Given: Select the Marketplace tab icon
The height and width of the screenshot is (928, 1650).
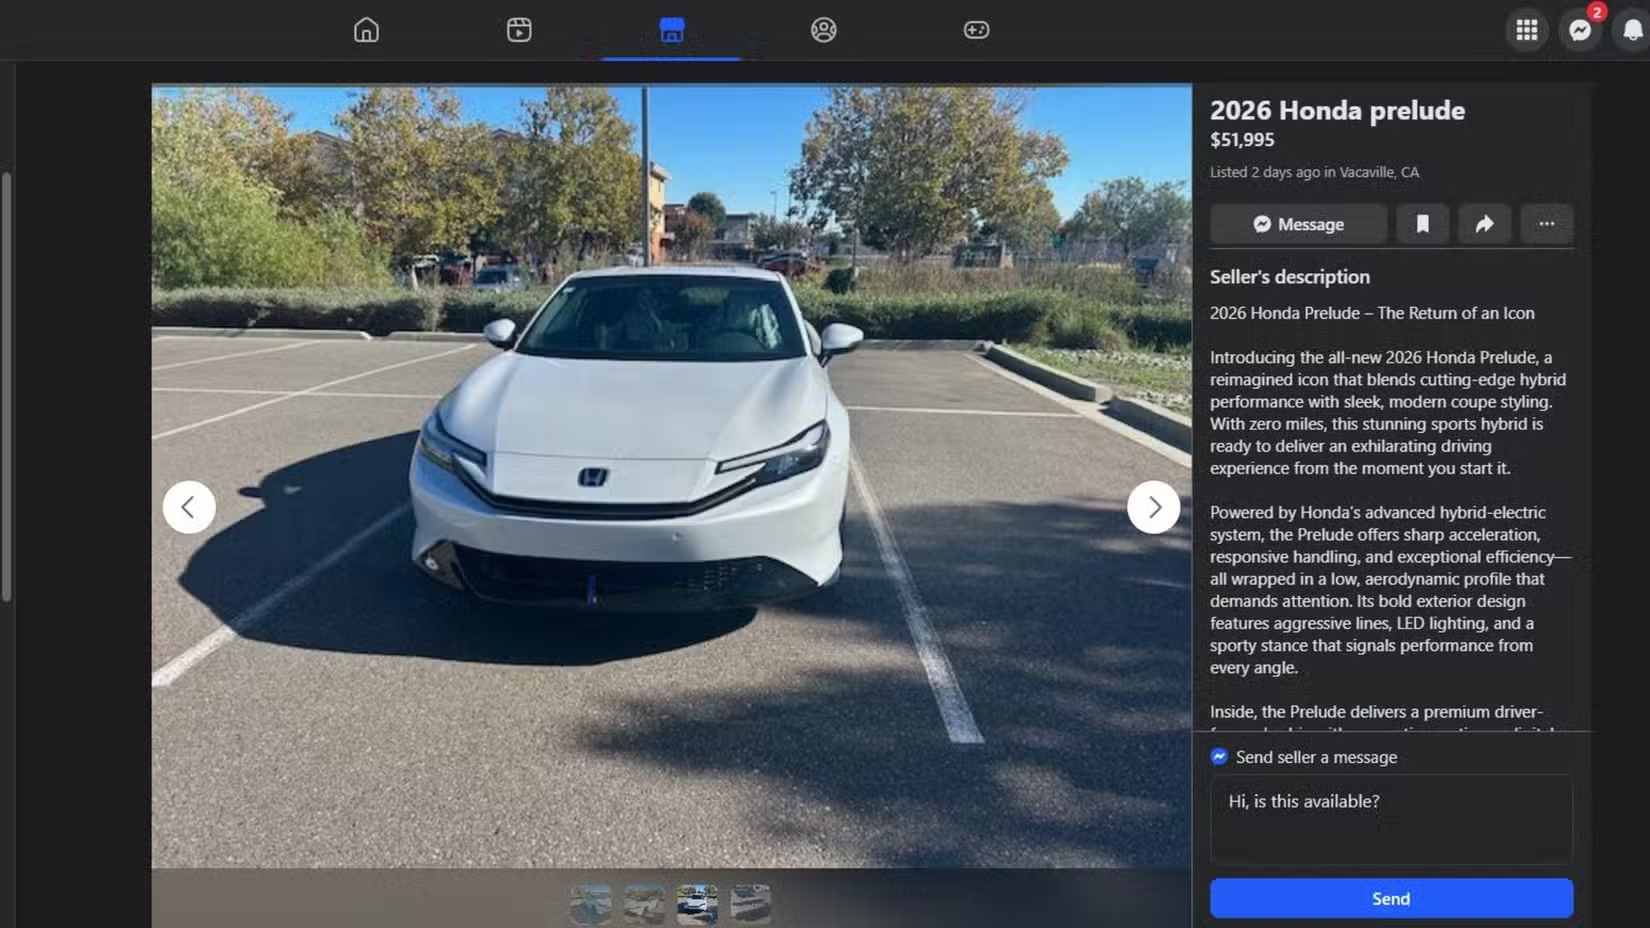Looking at the screenshot, I should (x=672, y=30).
